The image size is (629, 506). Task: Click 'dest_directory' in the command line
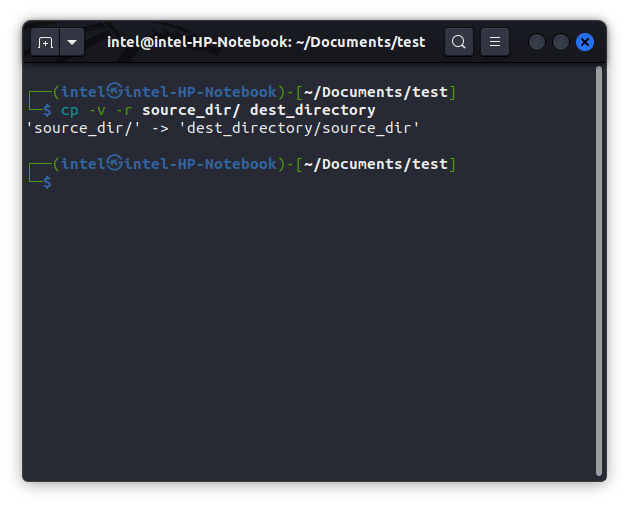[312, 110]
